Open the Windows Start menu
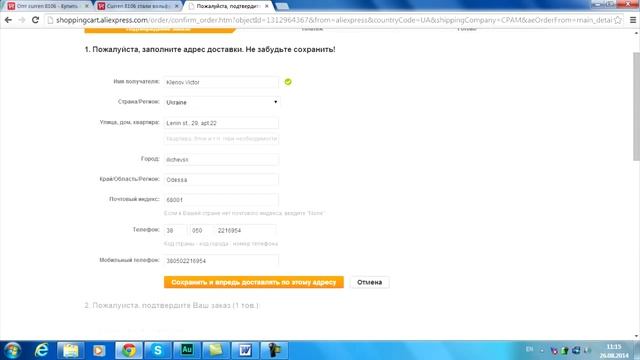 point(12,350)
